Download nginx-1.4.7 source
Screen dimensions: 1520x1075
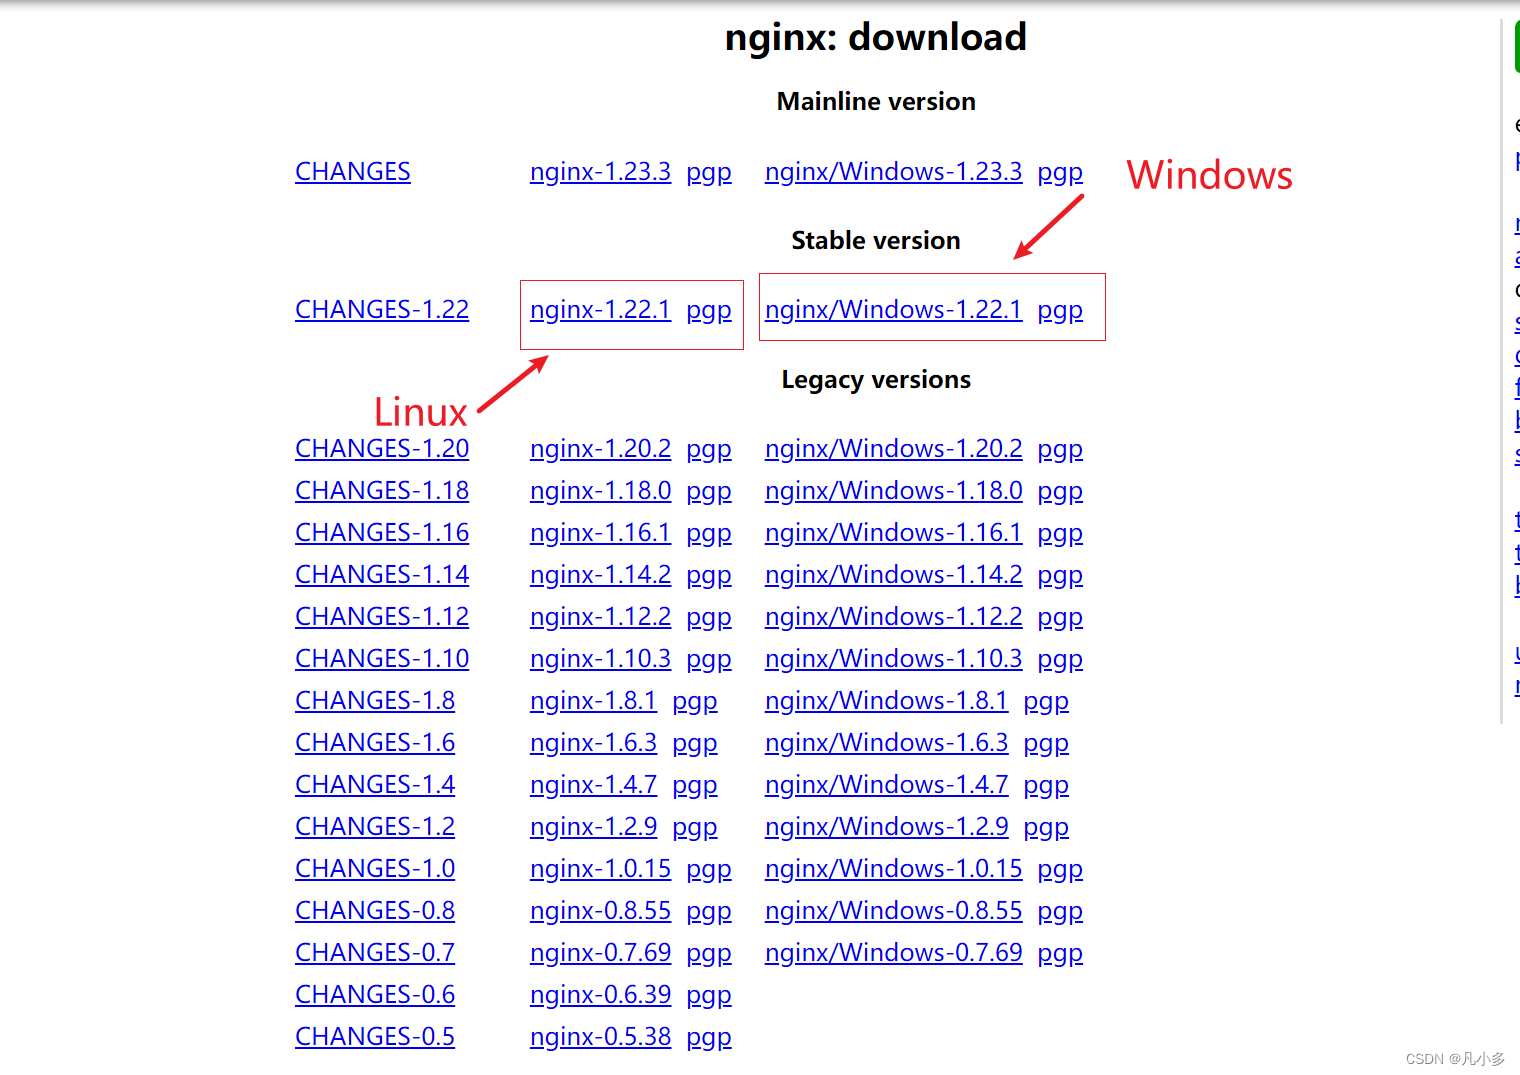click(x=593, y=785)
